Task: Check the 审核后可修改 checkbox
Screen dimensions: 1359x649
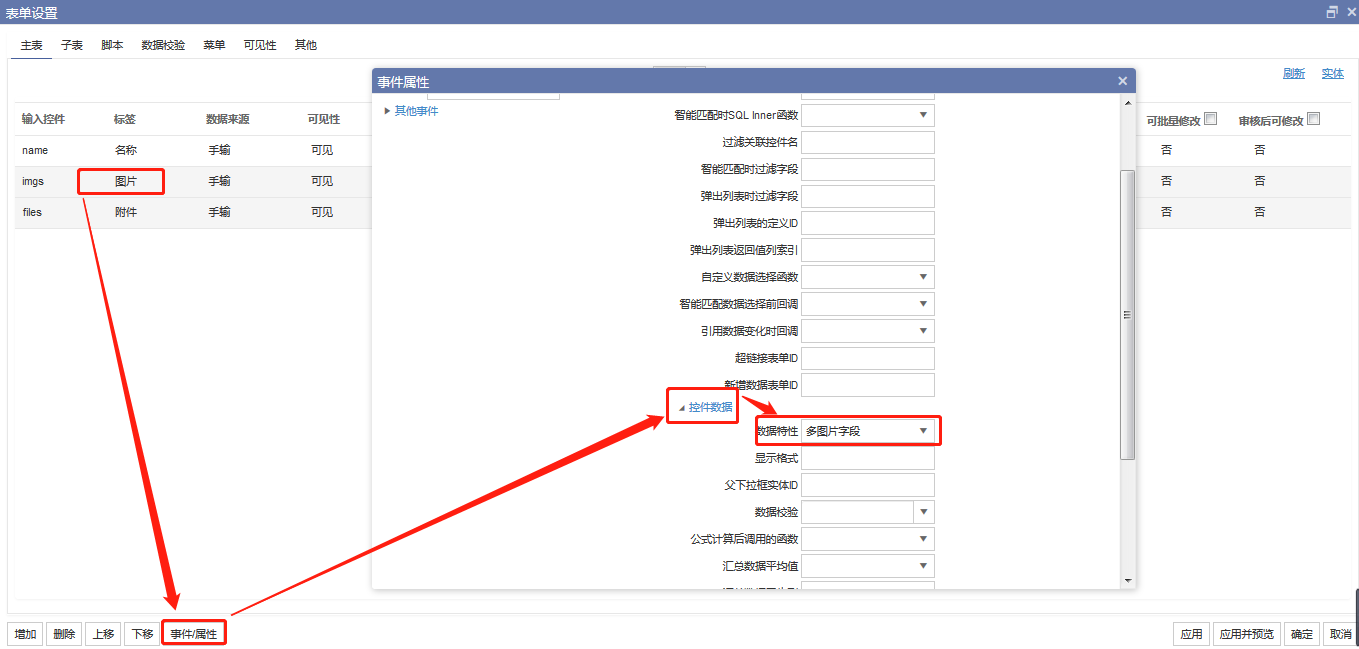Action: click(x=1313, y=117)
